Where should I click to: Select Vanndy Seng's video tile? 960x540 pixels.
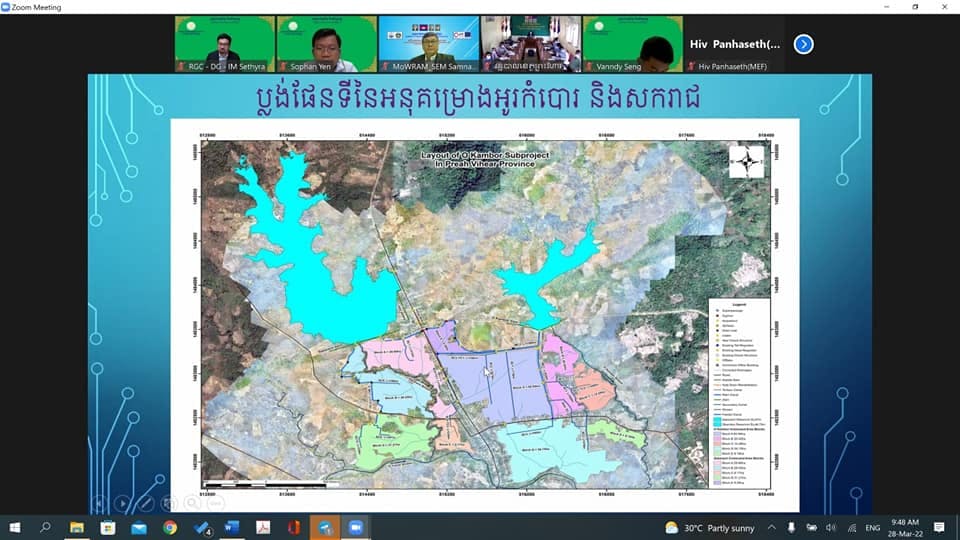pos(633,43)
